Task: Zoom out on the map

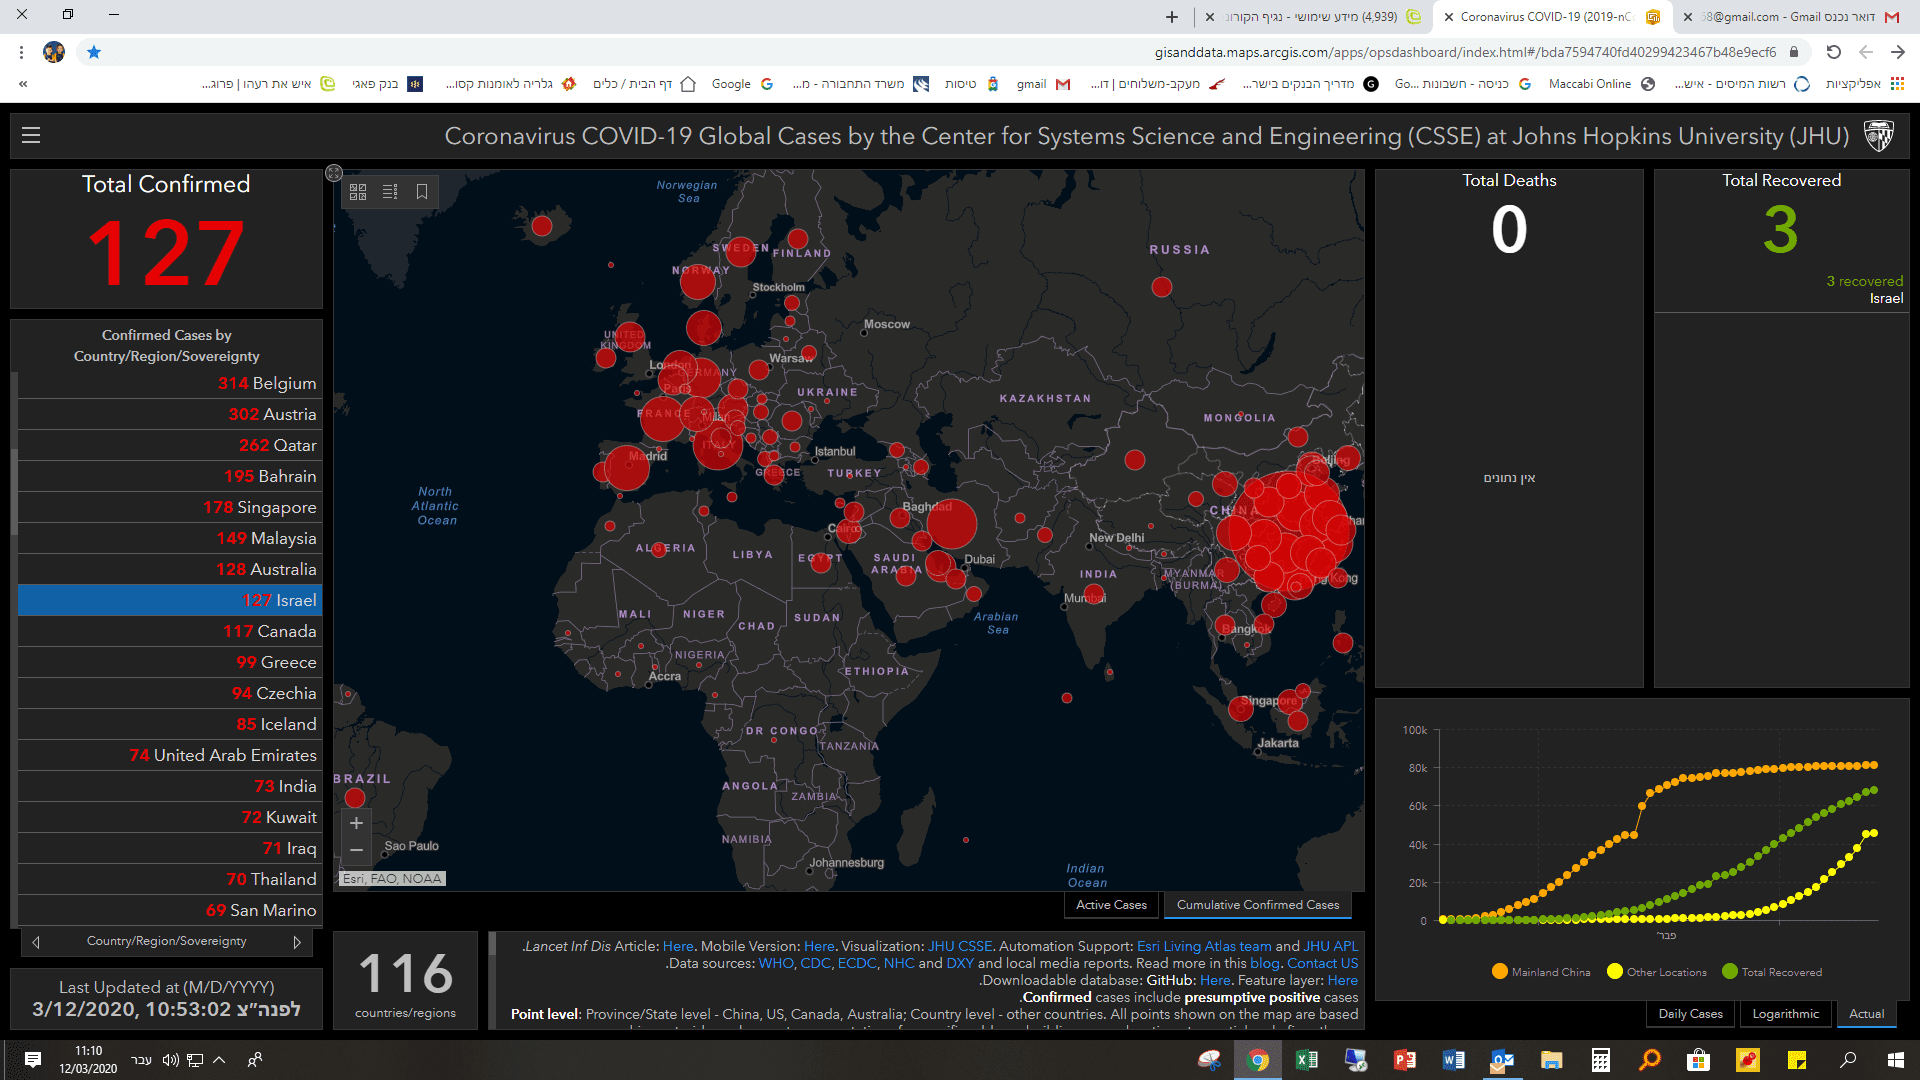Action: (x=356, y=850)
